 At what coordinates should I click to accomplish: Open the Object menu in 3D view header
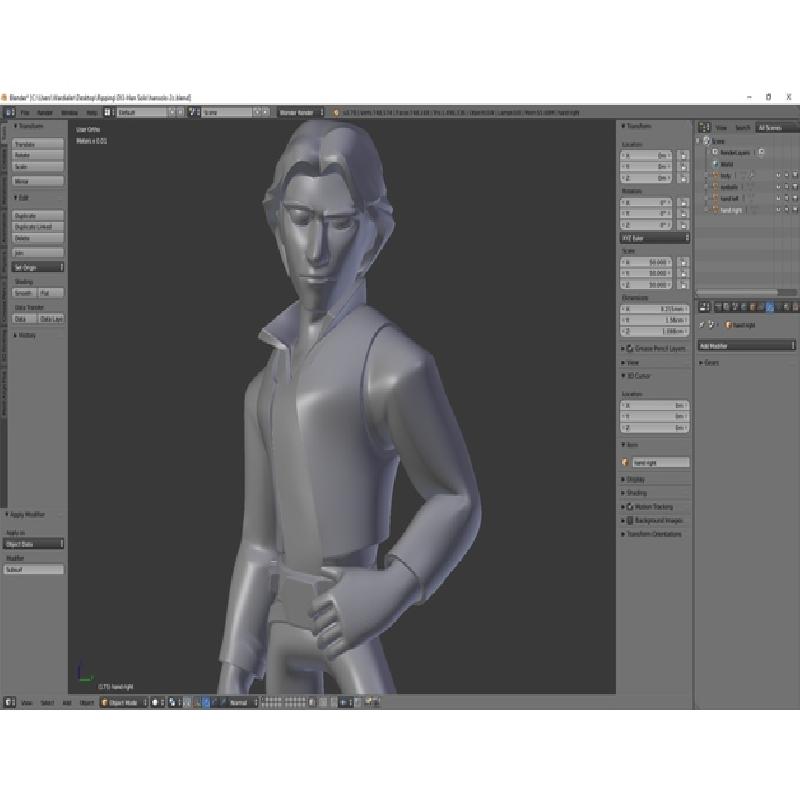pyautogui.click(x=87, y=703)
